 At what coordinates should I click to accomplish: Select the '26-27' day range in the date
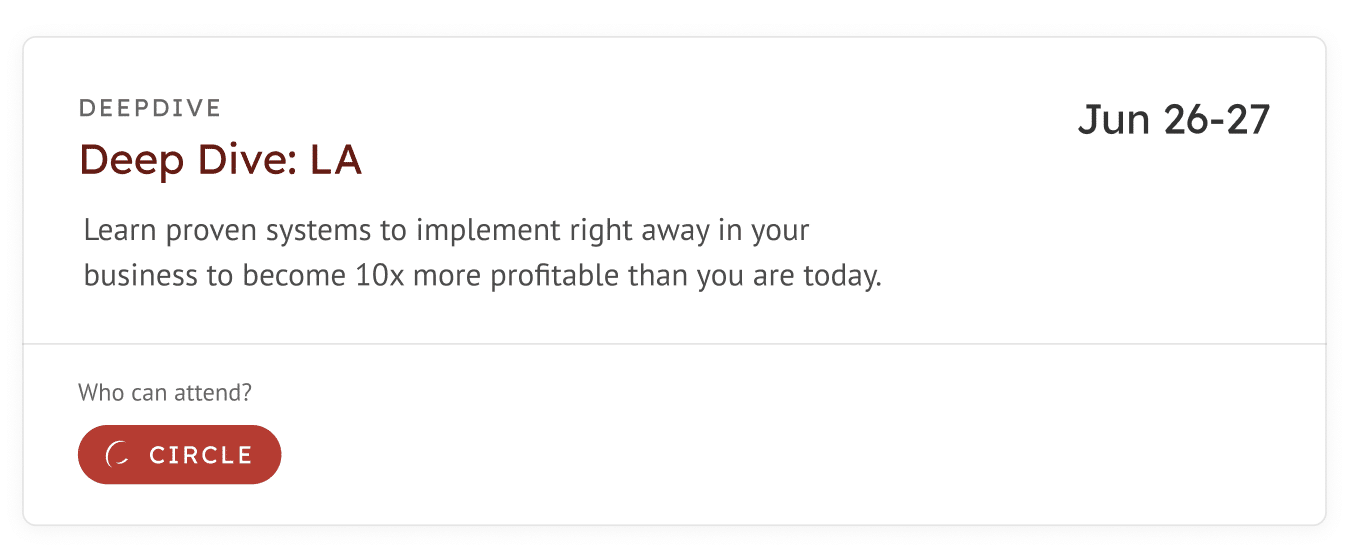click(1217, 120)
